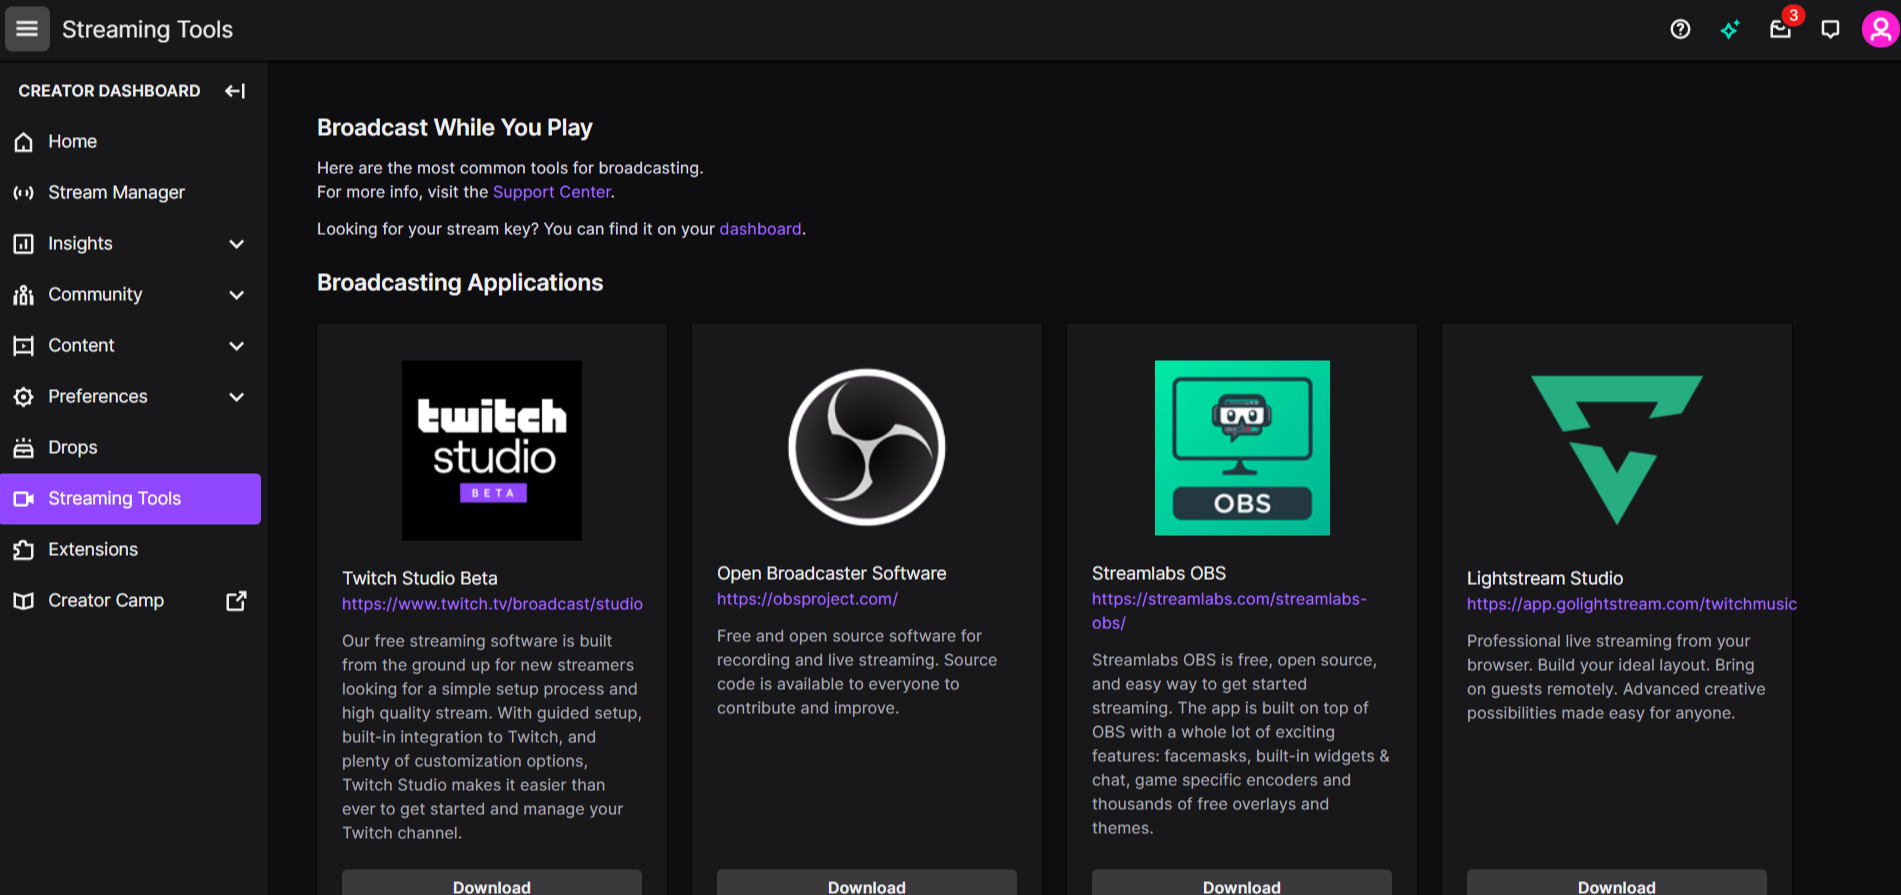1901x895 pixels.
Task: Click the CREATOR DASHBOARD label
Action: click(x=109, y=91)
